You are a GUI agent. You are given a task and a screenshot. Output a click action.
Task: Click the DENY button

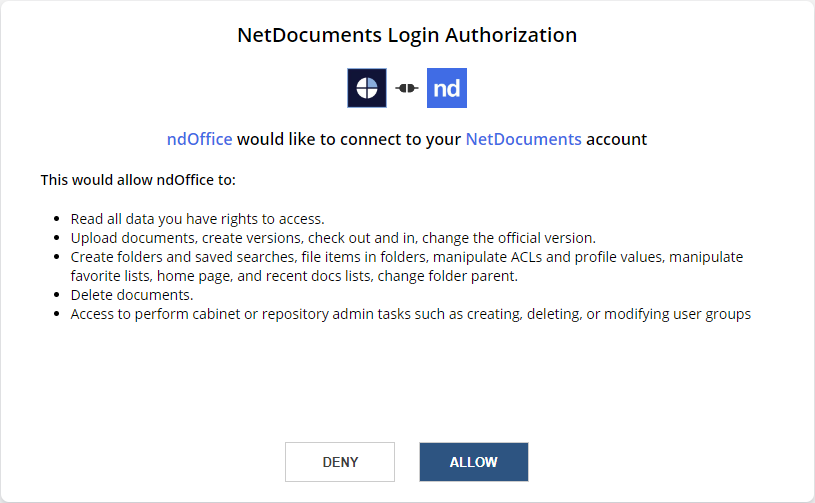pos(340,462)
